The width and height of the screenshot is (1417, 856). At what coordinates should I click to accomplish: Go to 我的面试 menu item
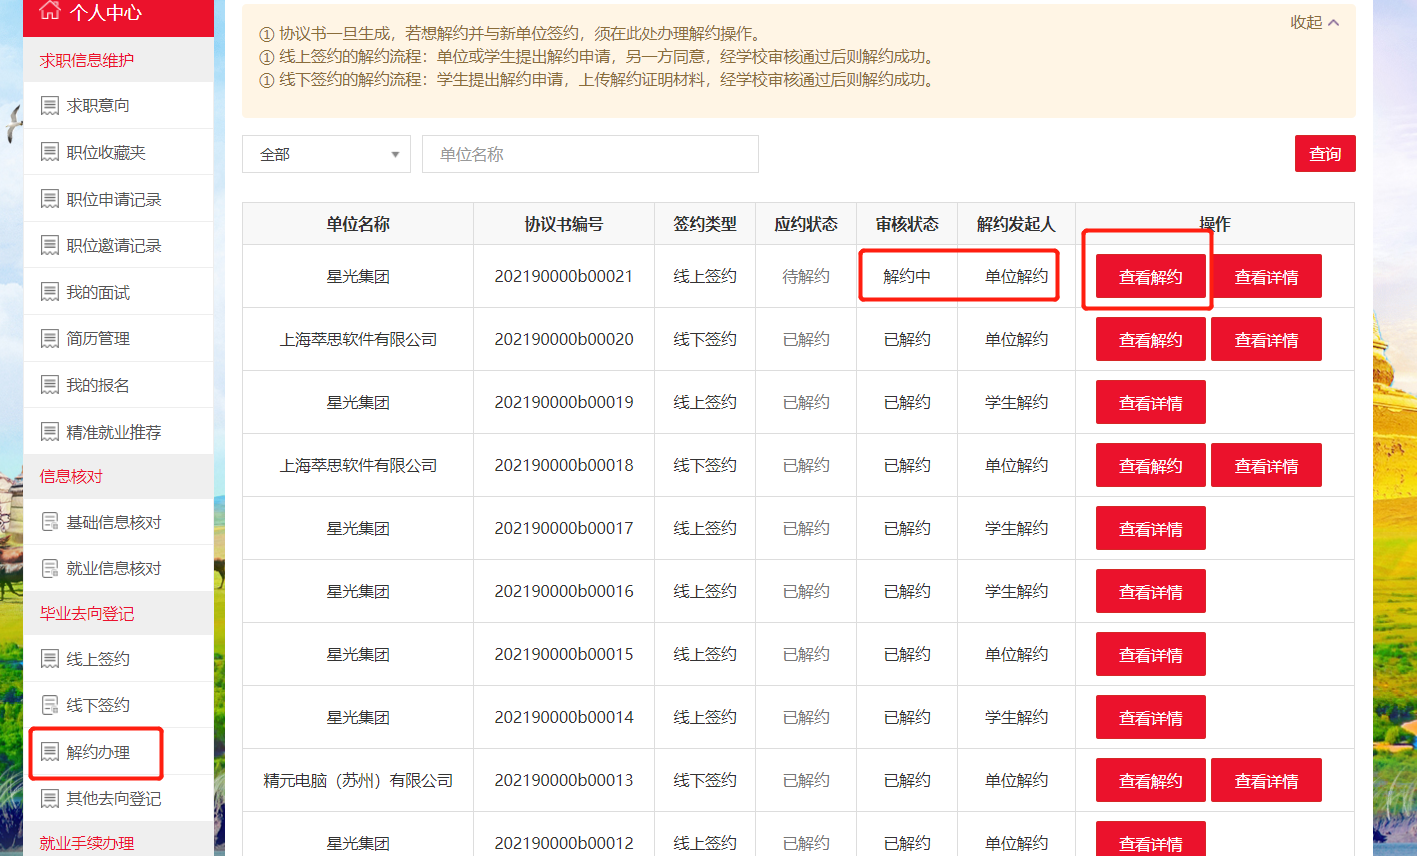click(x=98, y=292)
